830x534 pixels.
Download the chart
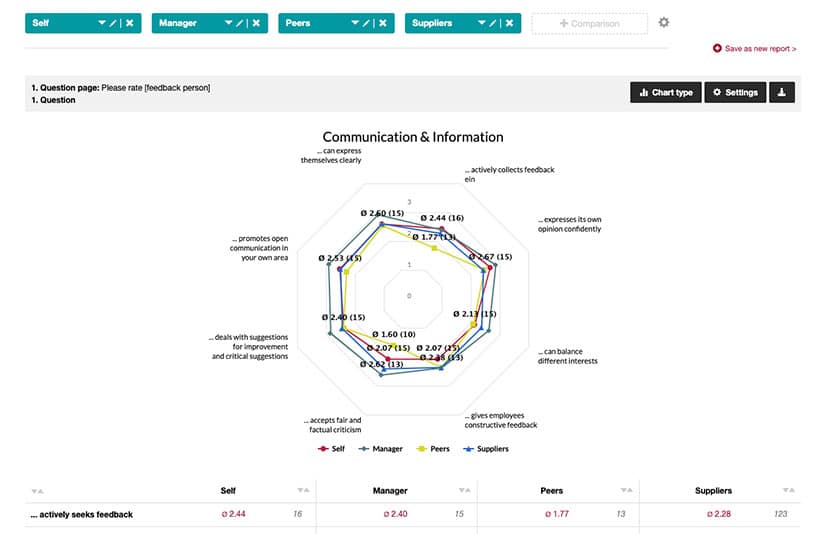(782, 92)
